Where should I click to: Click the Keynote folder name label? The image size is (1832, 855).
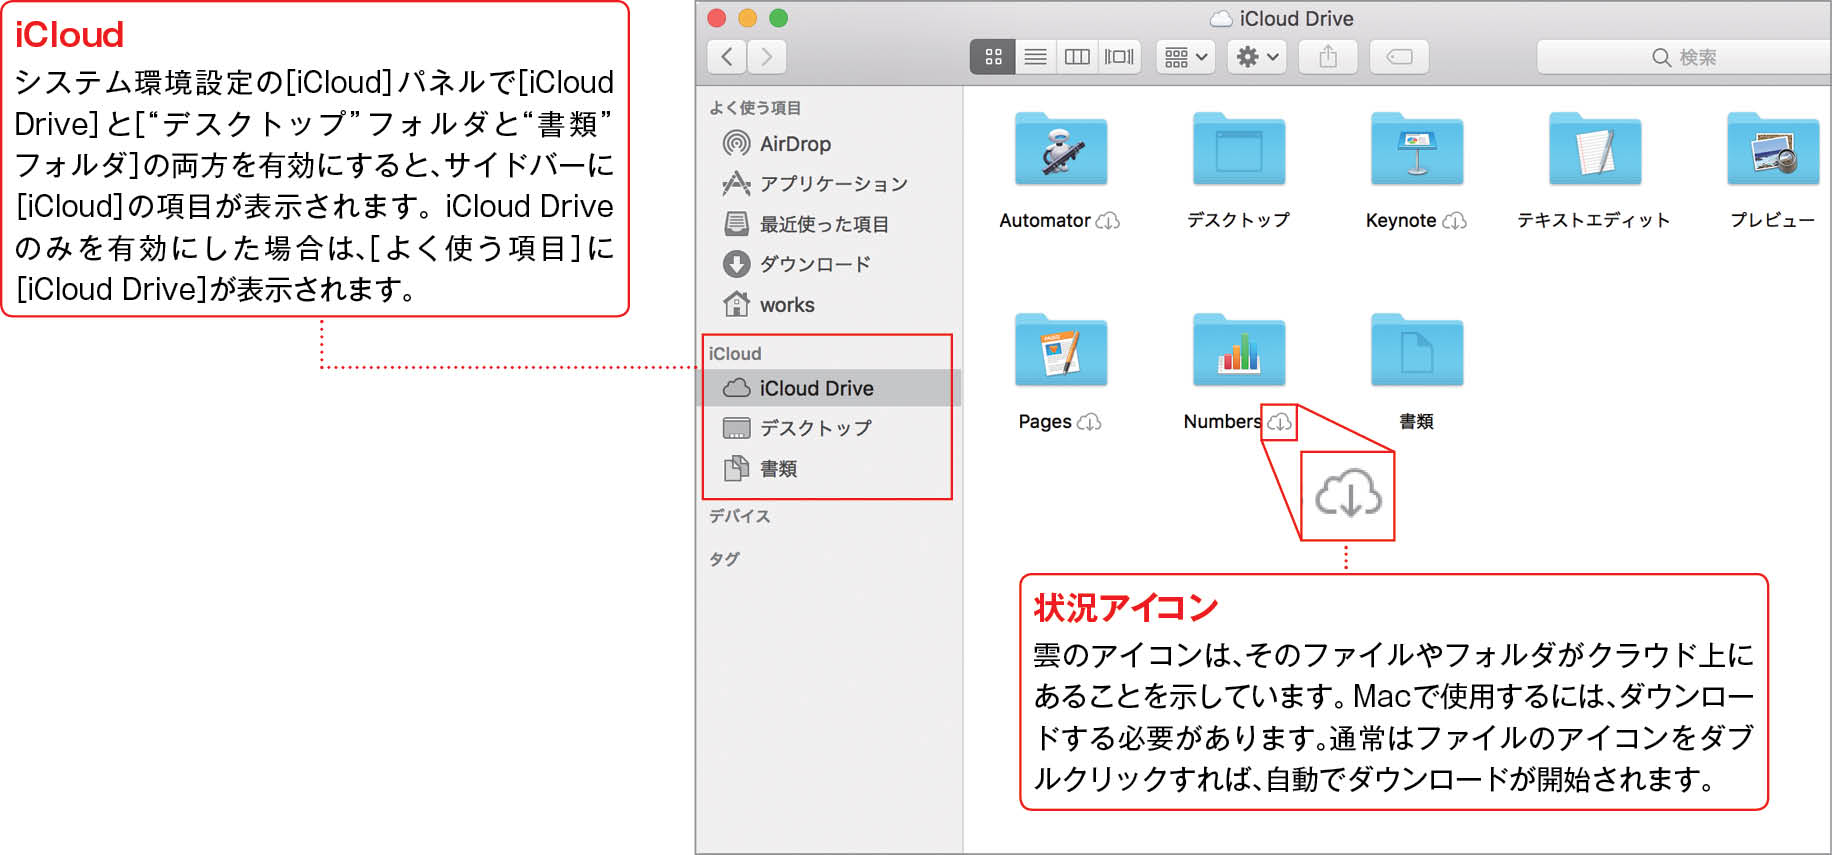click(x=1401, y=221)
